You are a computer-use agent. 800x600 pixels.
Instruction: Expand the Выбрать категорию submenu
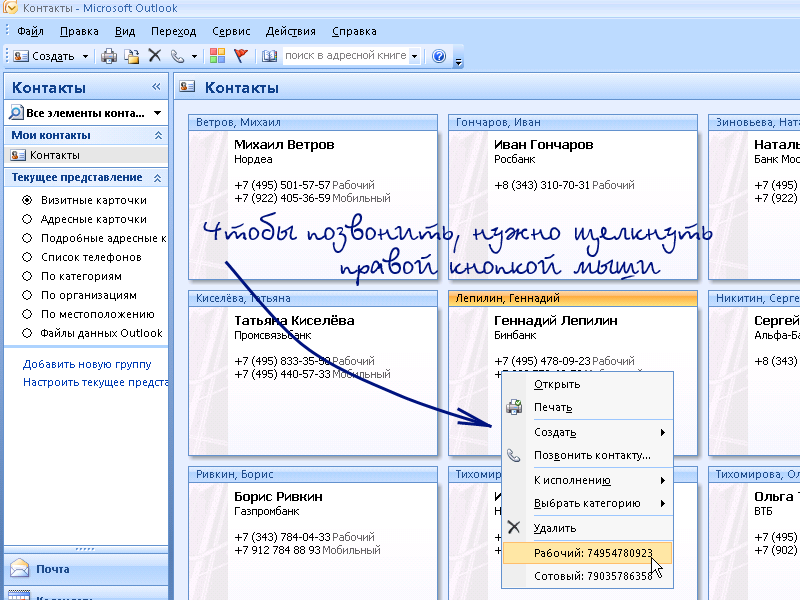(x=663, y=504)
